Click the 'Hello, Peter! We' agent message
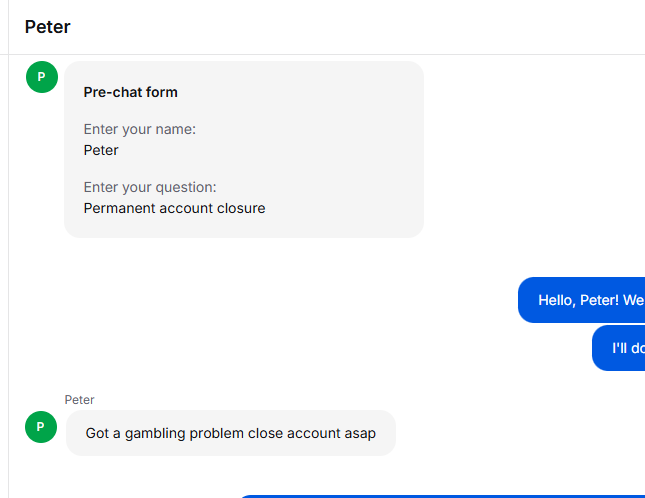The width and height of the screenshot is (645, 498). pos(581,300)
